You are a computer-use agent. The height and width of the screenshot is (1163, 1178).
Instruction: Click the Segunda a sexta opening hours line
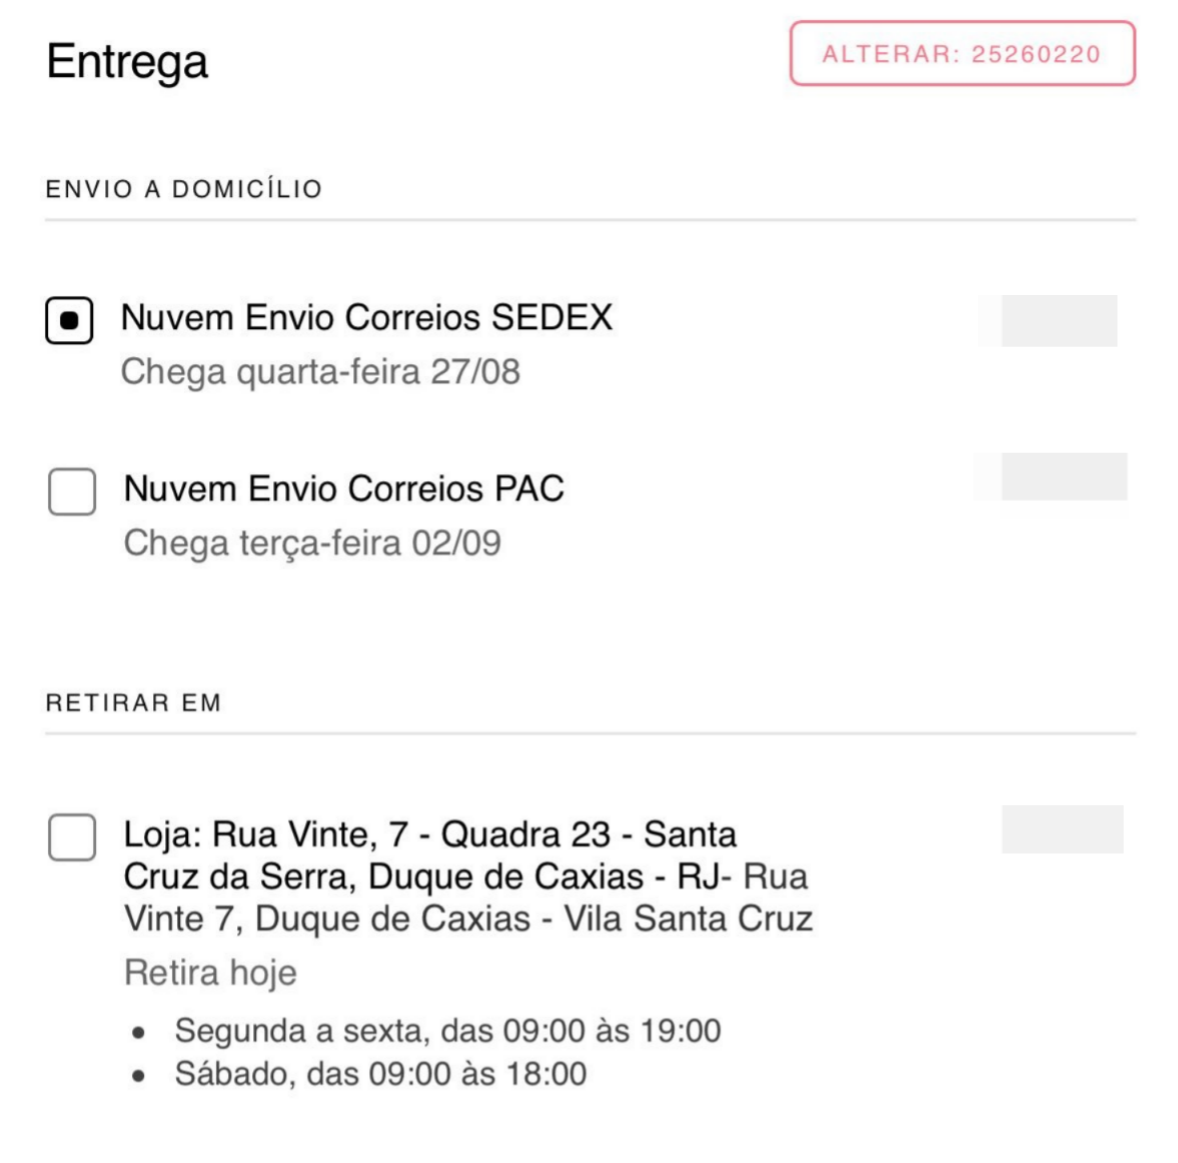coord(448,1031)
